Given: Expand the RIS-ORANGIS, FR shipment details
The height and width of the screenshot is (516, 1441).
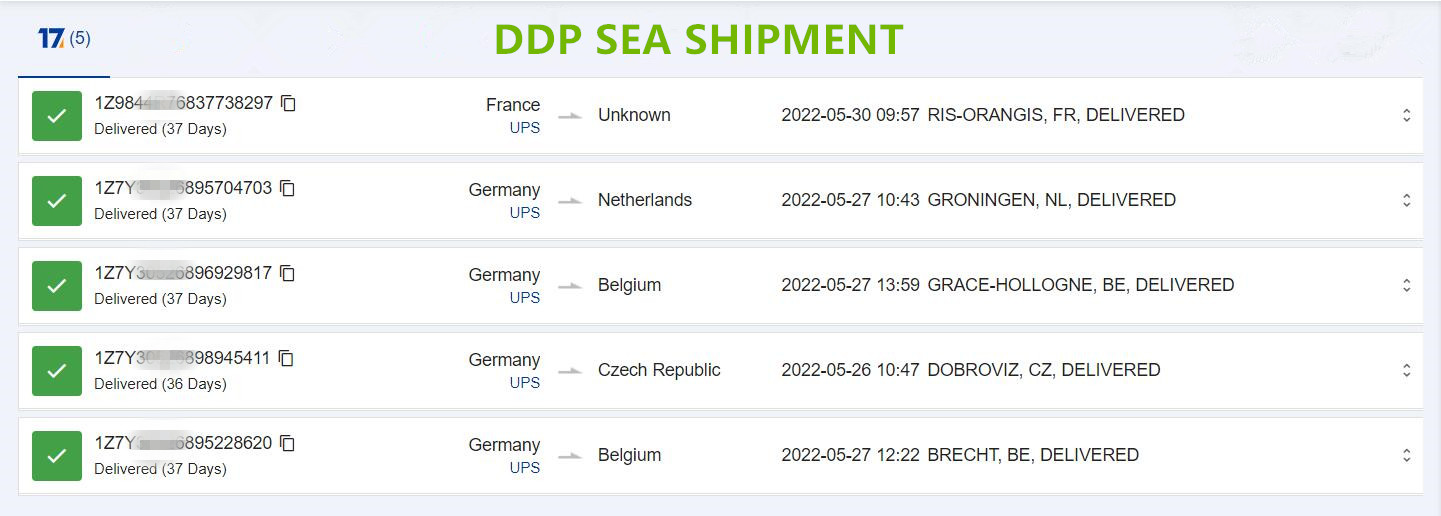Looking at the screenshot, I should [1406, 115].
